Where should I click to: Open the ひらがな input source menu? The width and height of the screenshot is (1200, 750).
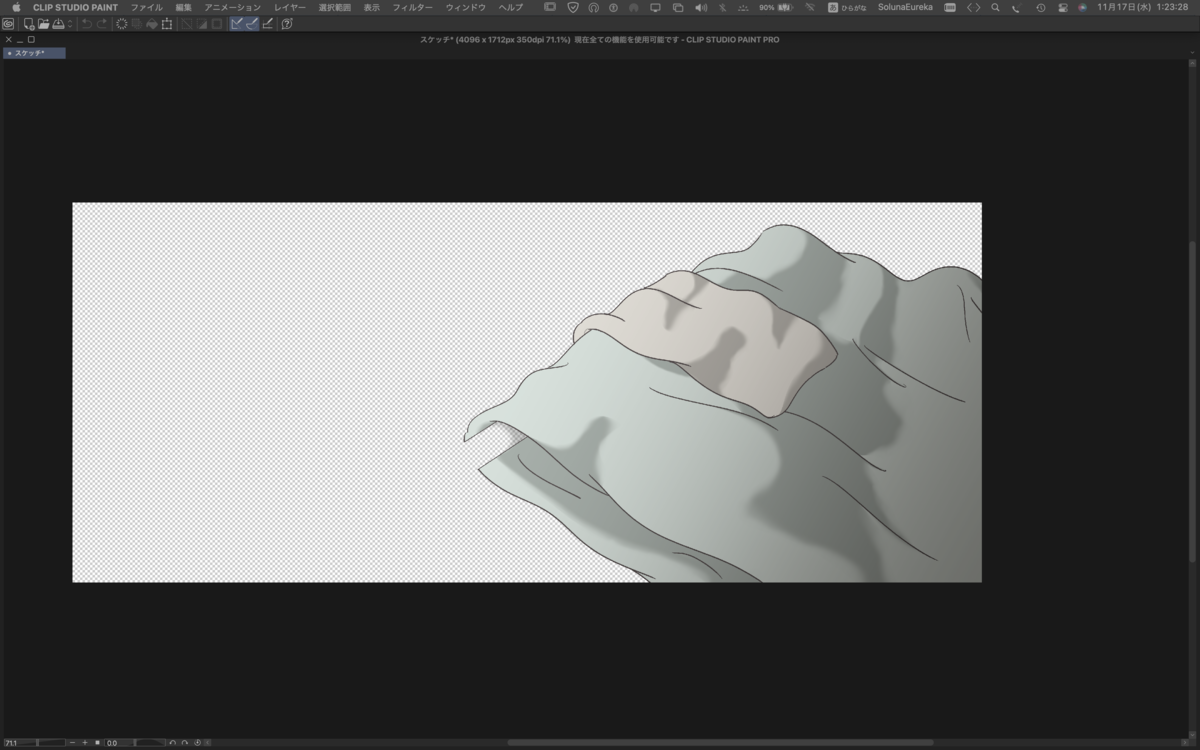(853, 7)
